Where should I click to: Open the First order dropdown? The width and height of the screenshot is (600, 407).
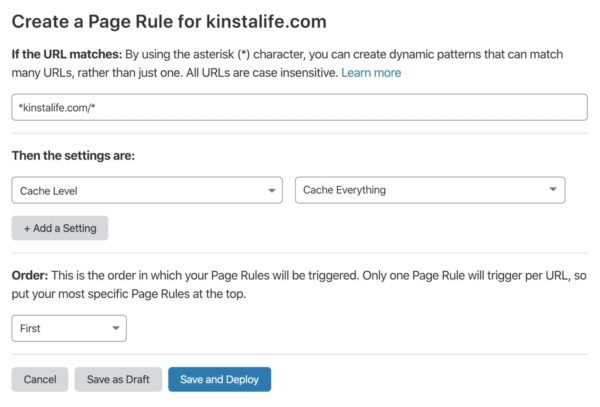click(69, 328)
